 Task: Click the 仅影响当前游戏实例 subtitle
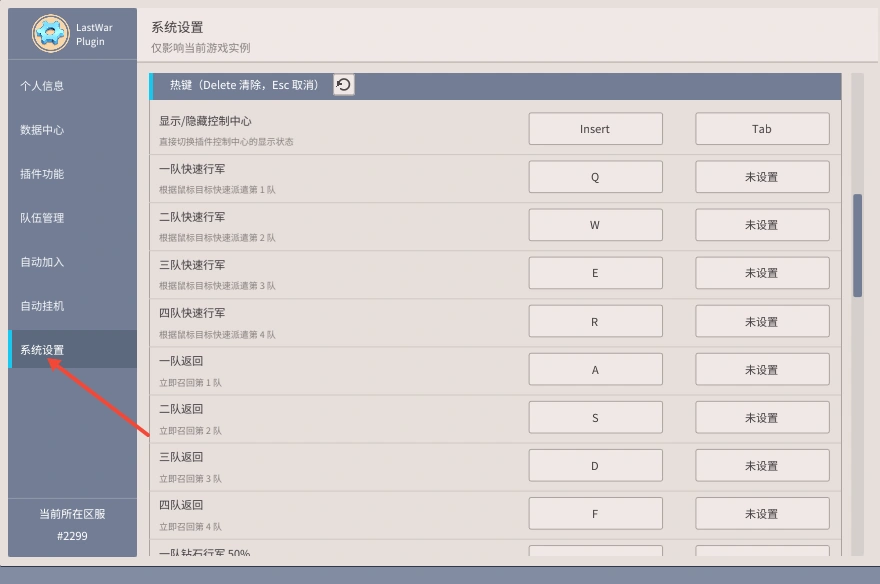(200, 48)
